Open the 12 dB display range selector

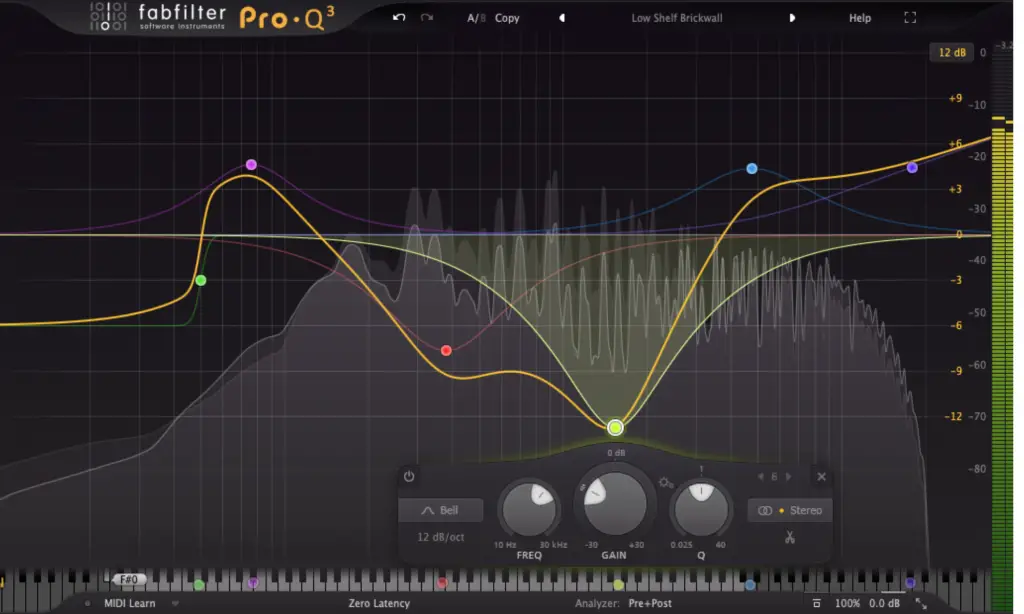[x=952, y=52]
